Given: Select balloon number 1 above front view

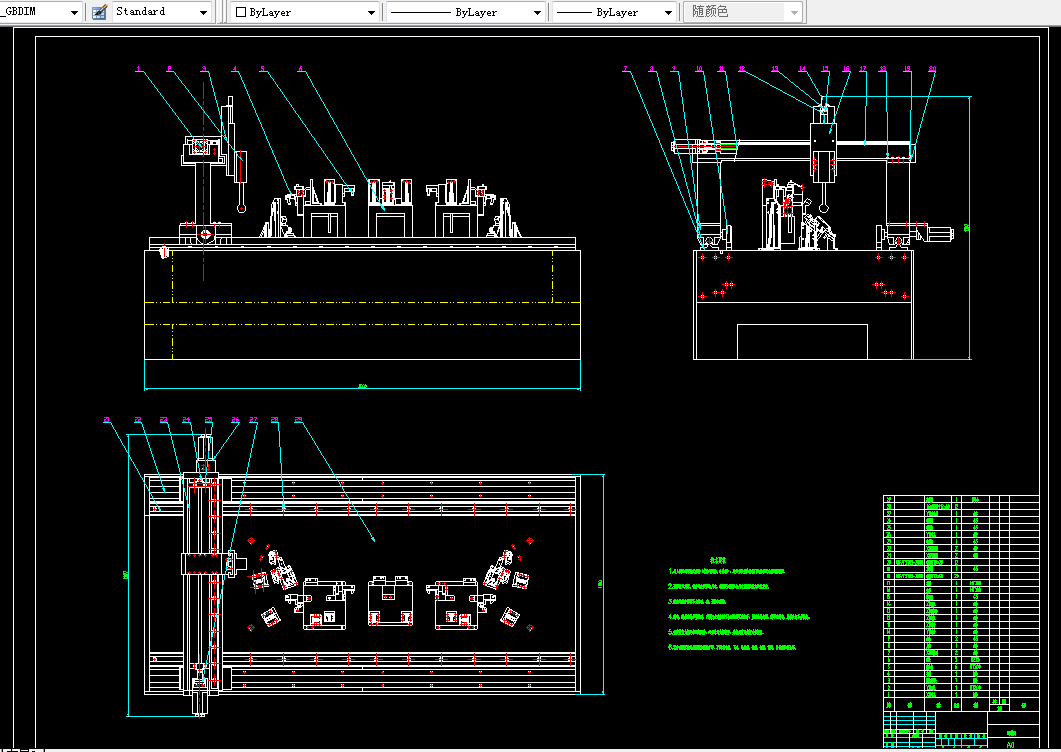Looking at the screenshot, I should pyautogui.click(x=139, y=69).
